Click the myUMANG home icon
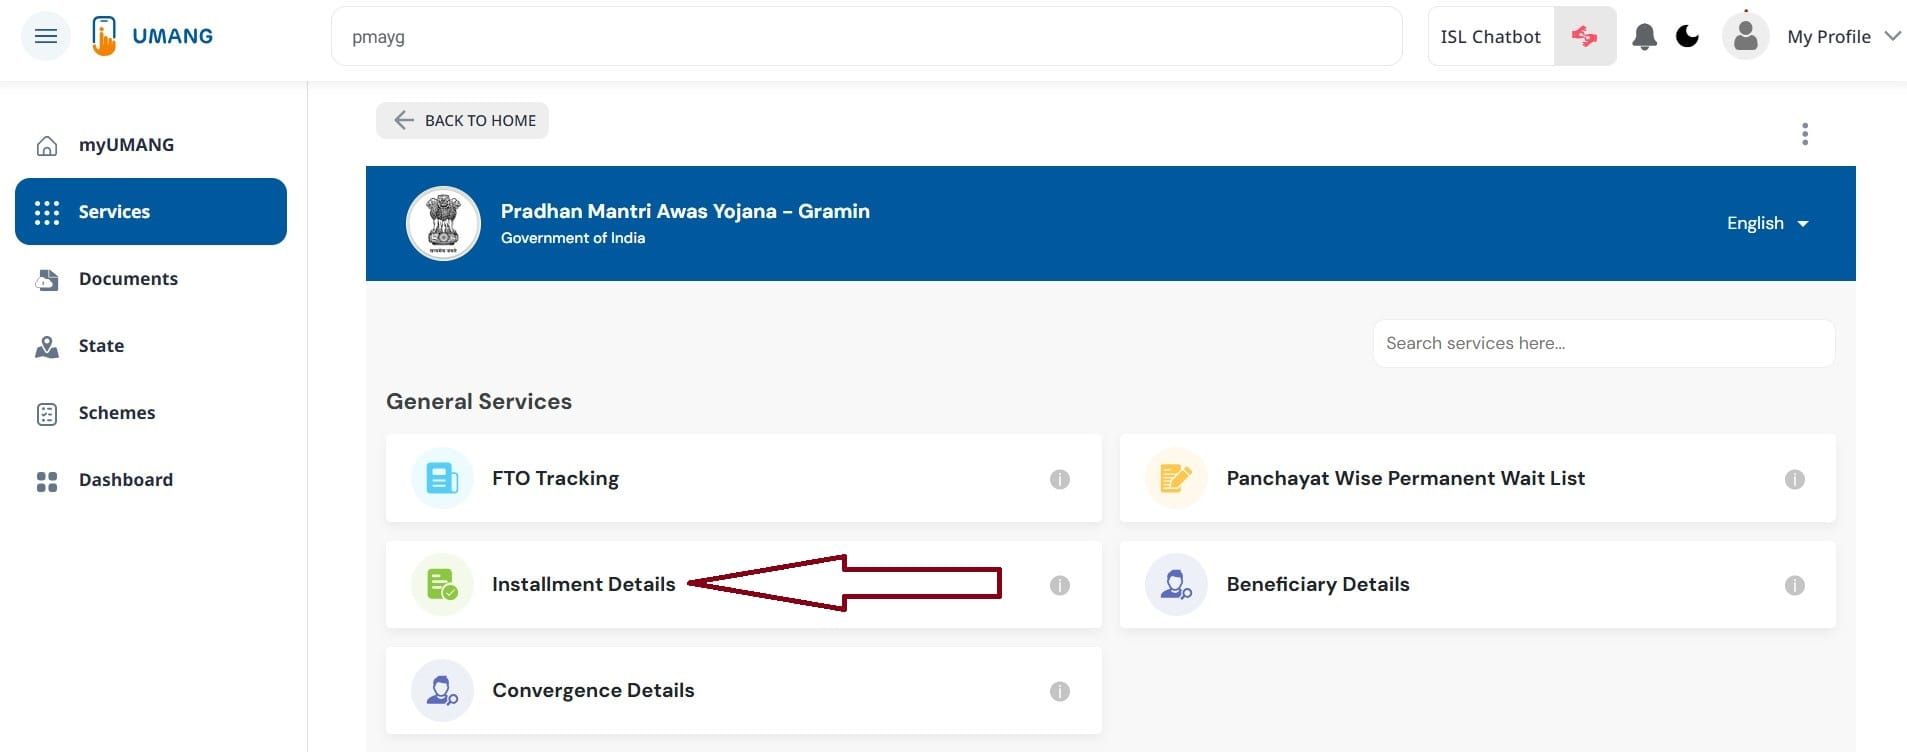This screenshot has width=1907, height=752. pos(47,146)
